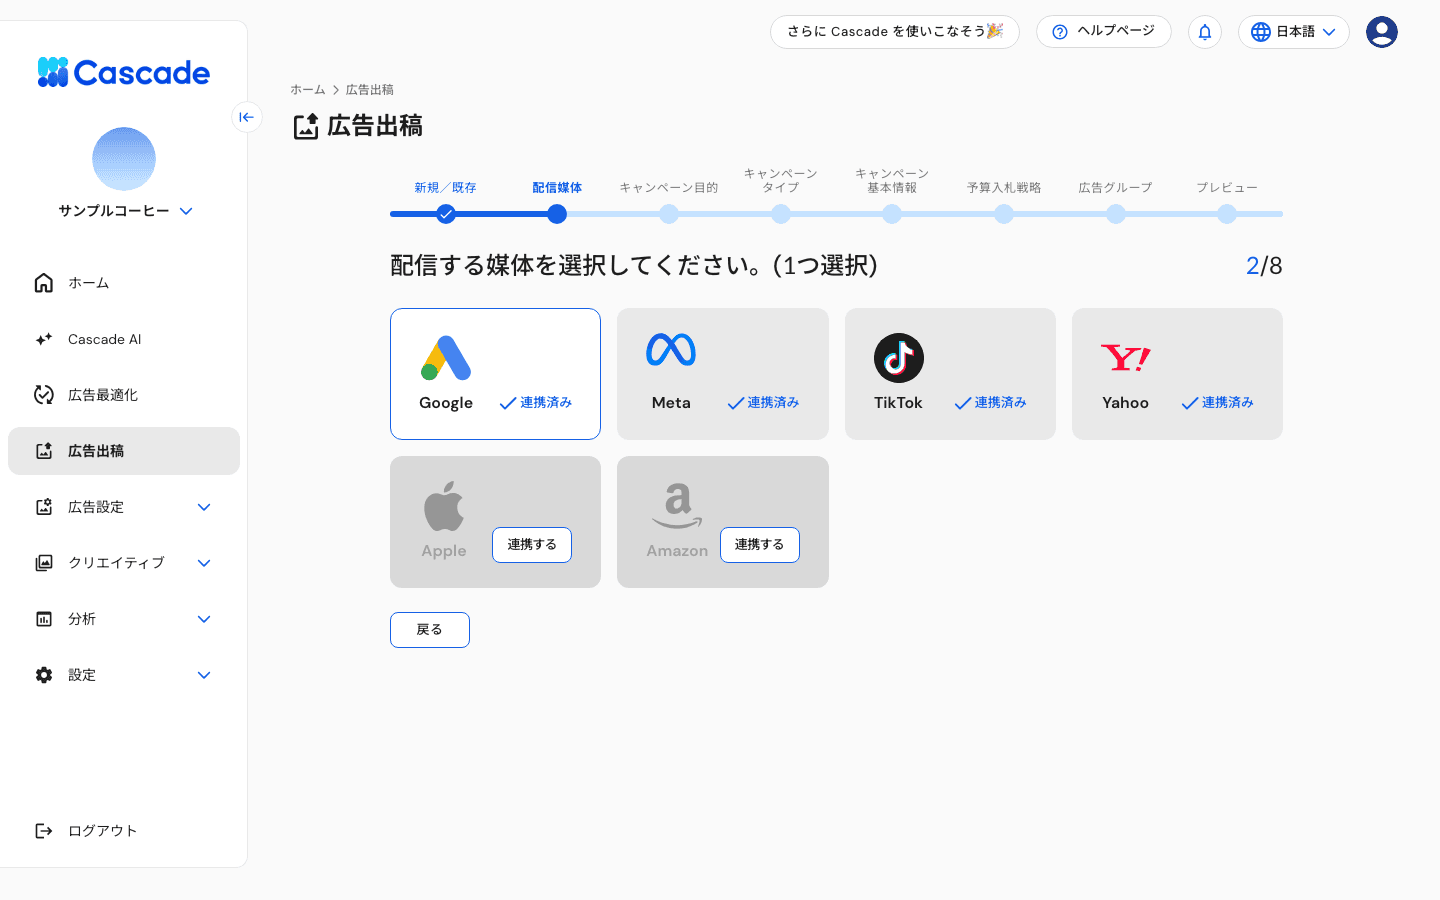Open 広告設定 sidebar item
This screenshot has width=1440, height=900.
coord(124,507)
